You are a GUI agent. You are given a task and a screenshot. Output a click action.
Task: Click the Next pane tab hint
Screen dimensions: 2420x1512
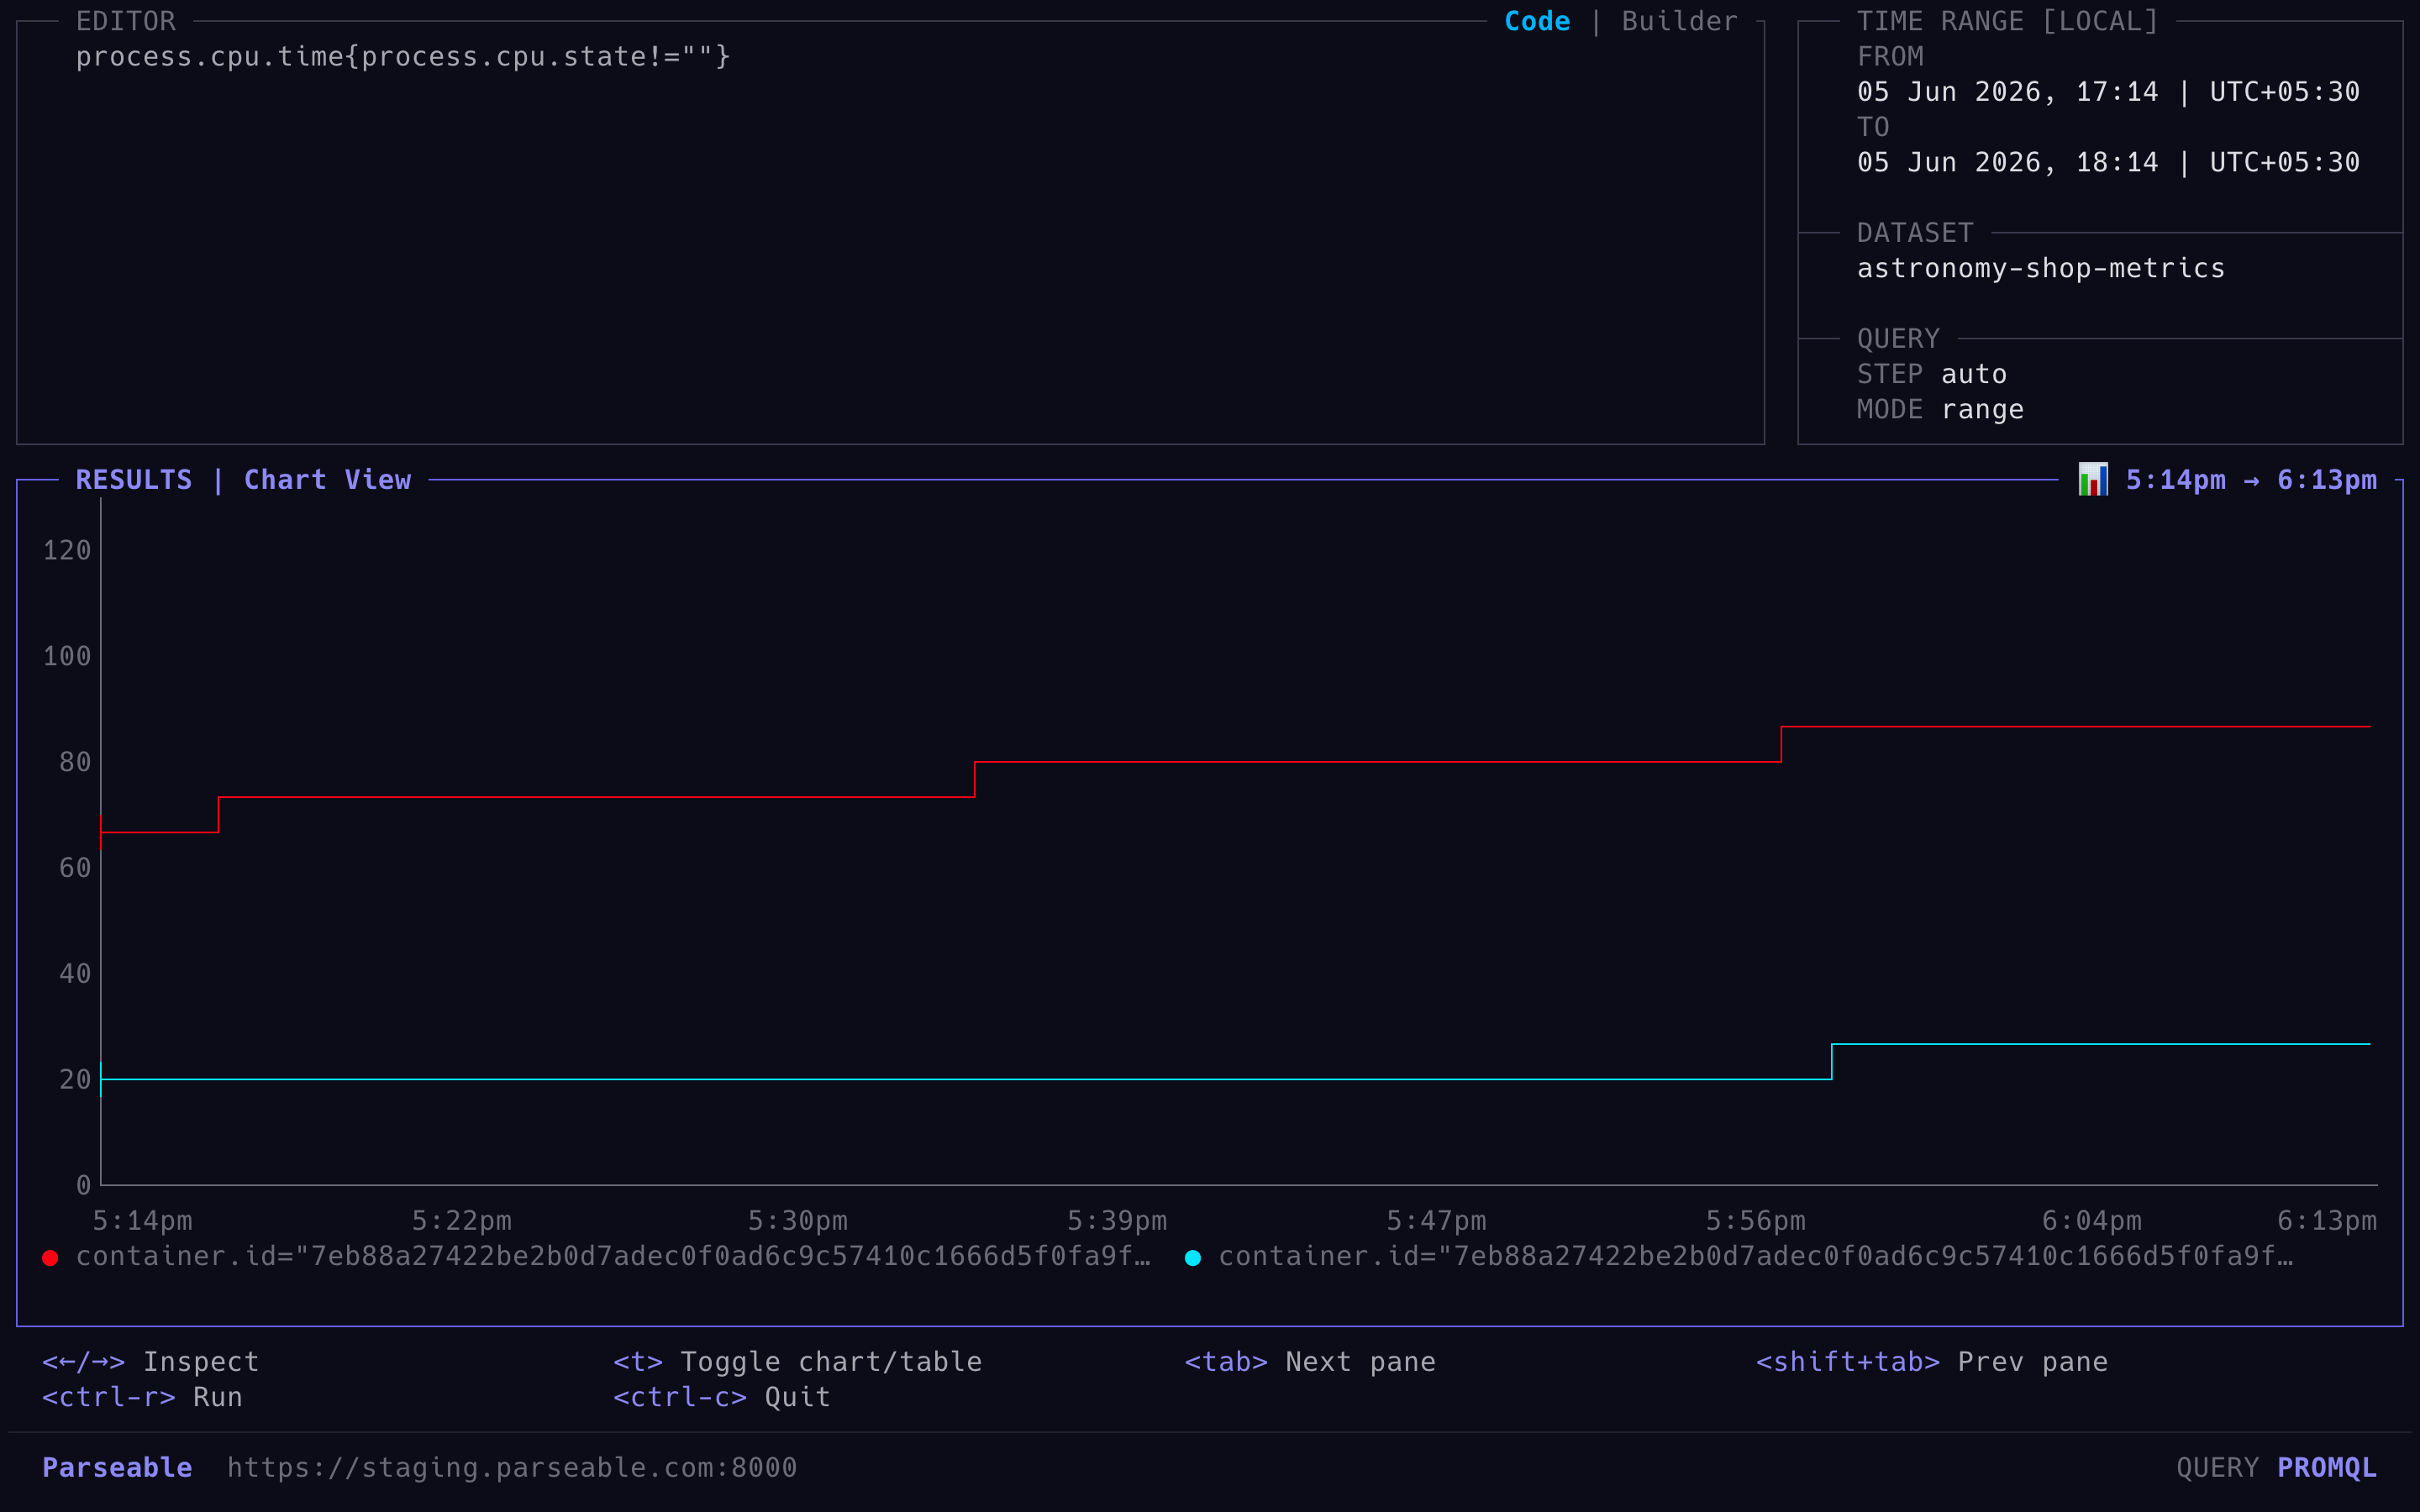(1310, 1362)
